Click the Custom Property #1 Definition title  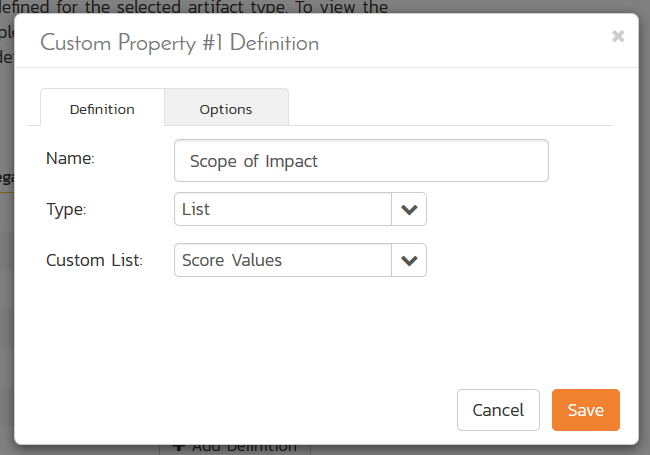point(179,43)
